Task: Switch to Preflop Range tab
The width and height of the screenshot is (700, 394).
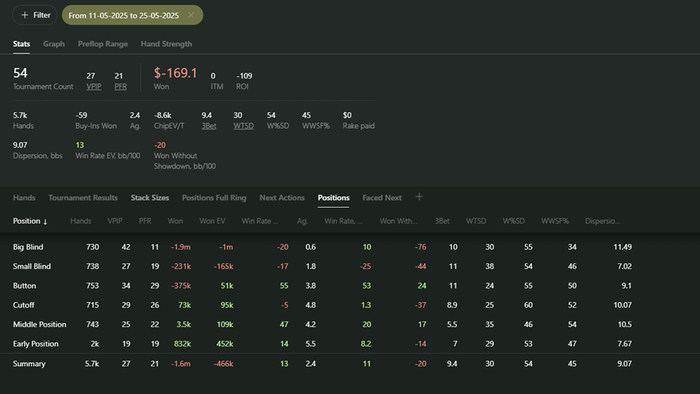Action: click(103, 44)
